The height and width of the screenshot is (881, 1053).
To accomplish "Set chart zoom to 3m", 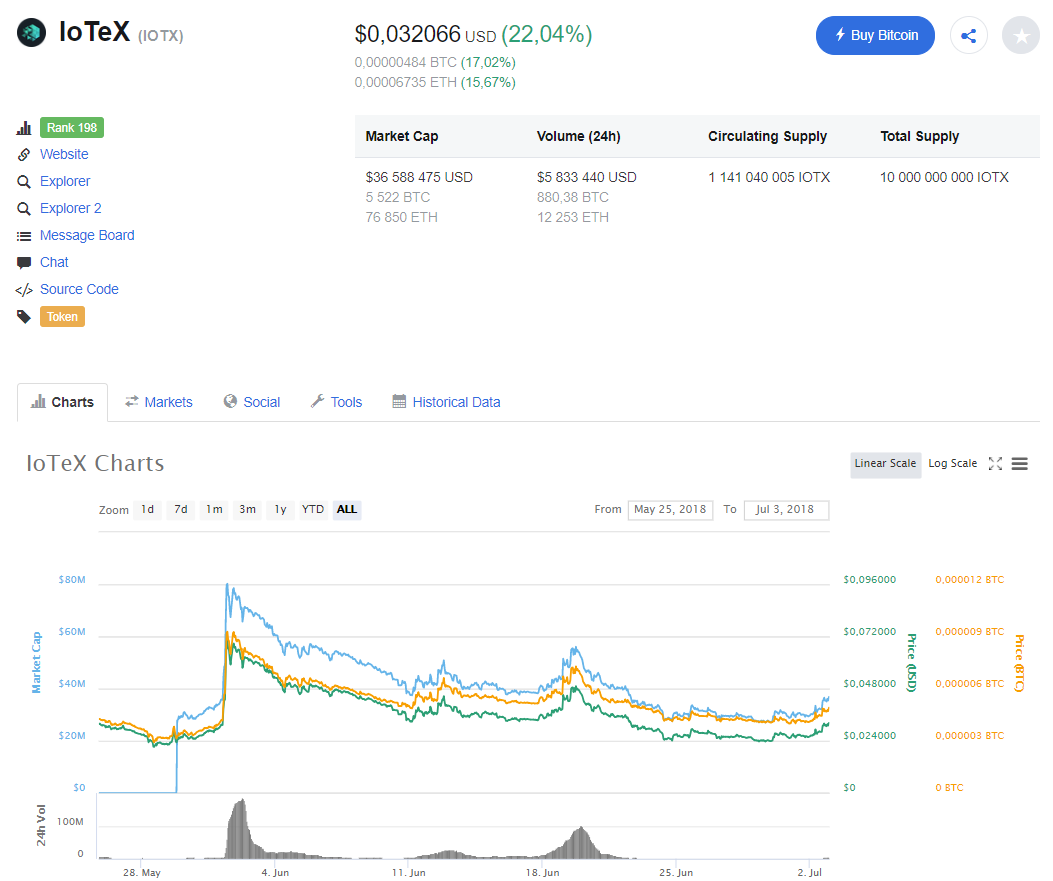I will pos(247,510).
